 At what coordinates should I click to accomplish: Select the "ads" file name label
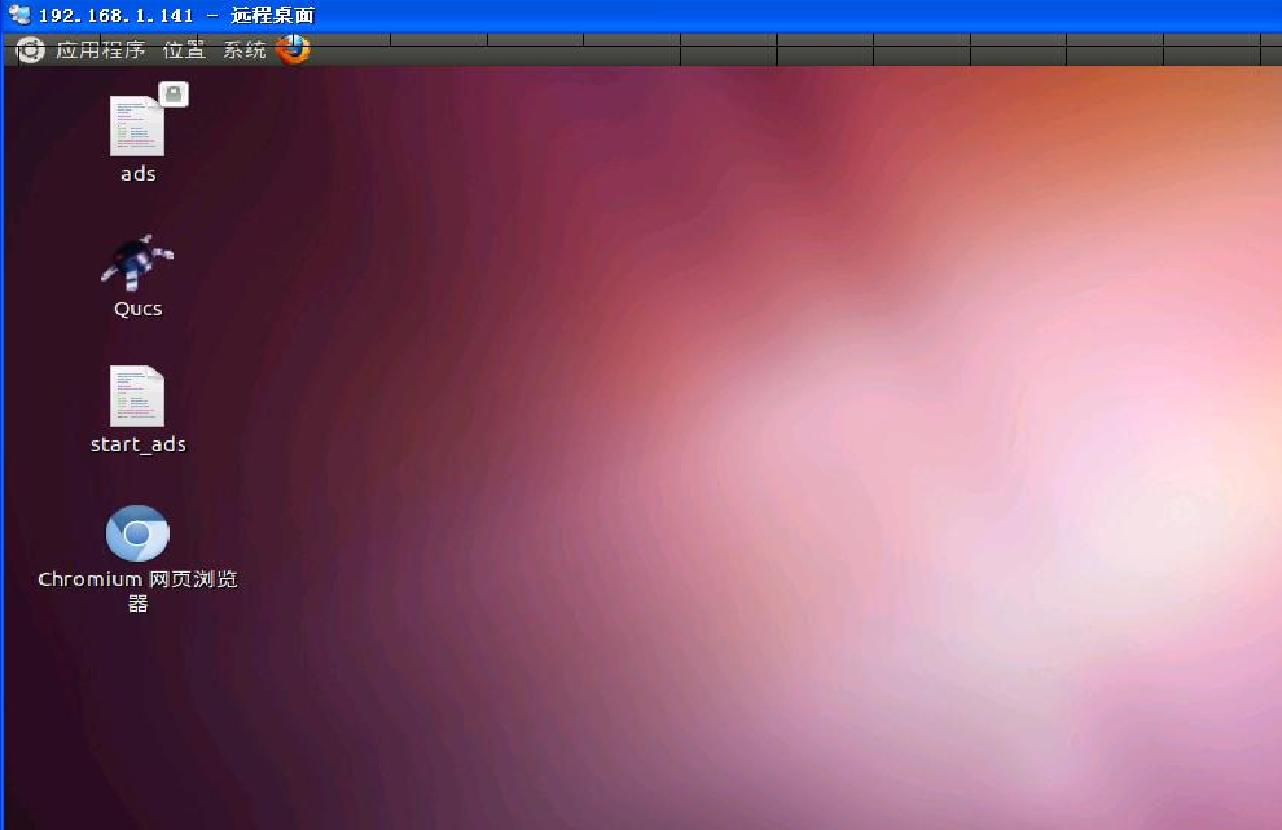[x=138, y=174]
